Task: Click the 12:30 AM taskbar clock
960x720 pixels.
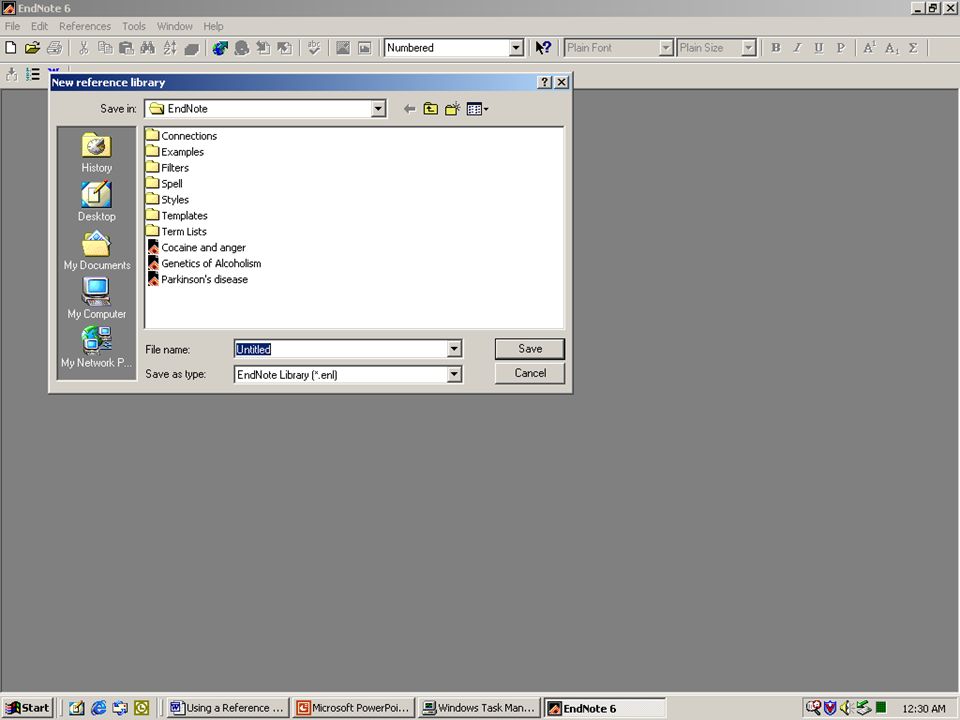Action: tap(924, 708)
